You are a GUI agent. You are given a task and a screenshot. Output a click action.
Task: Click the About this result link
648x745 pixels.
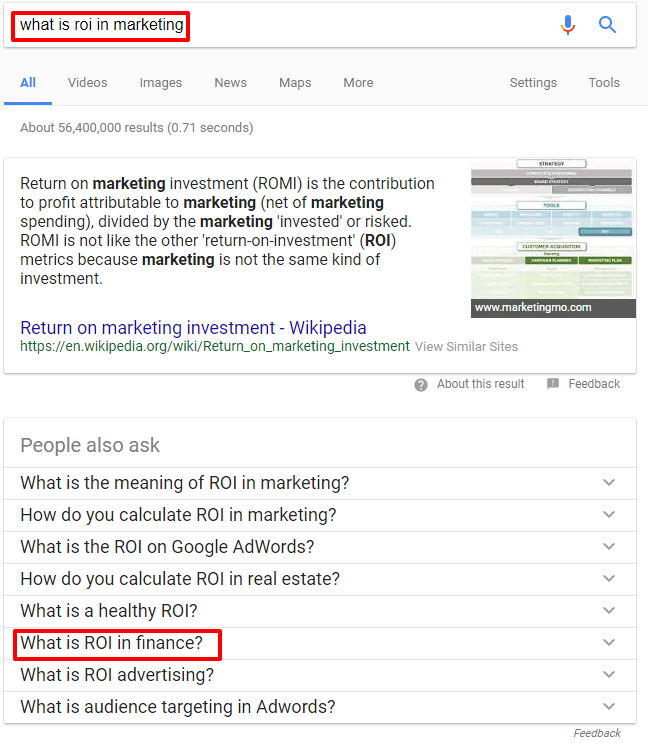[x=480, y=384]
